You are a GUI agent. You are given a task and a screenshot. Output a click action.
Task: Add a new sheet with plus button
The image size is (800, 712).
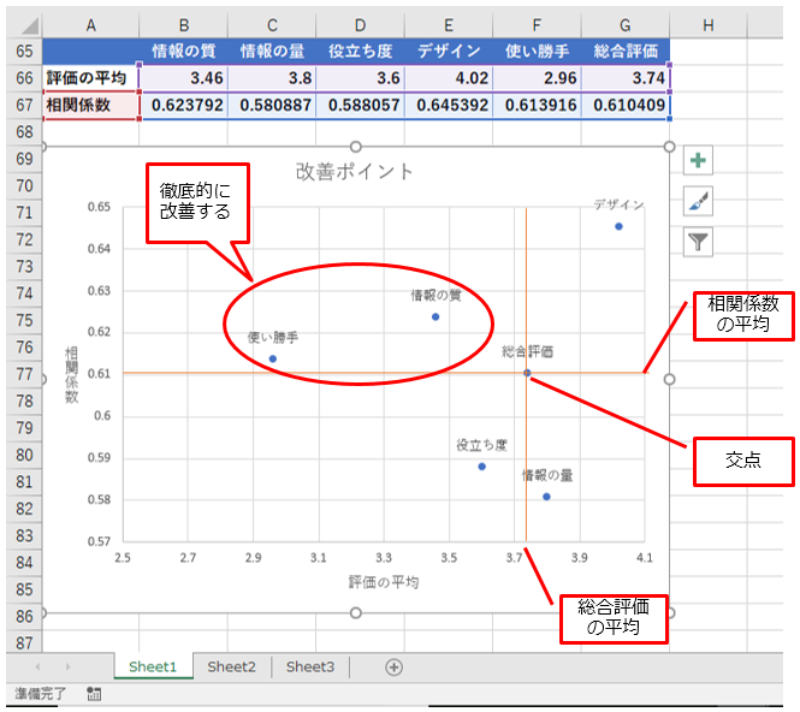394,667
